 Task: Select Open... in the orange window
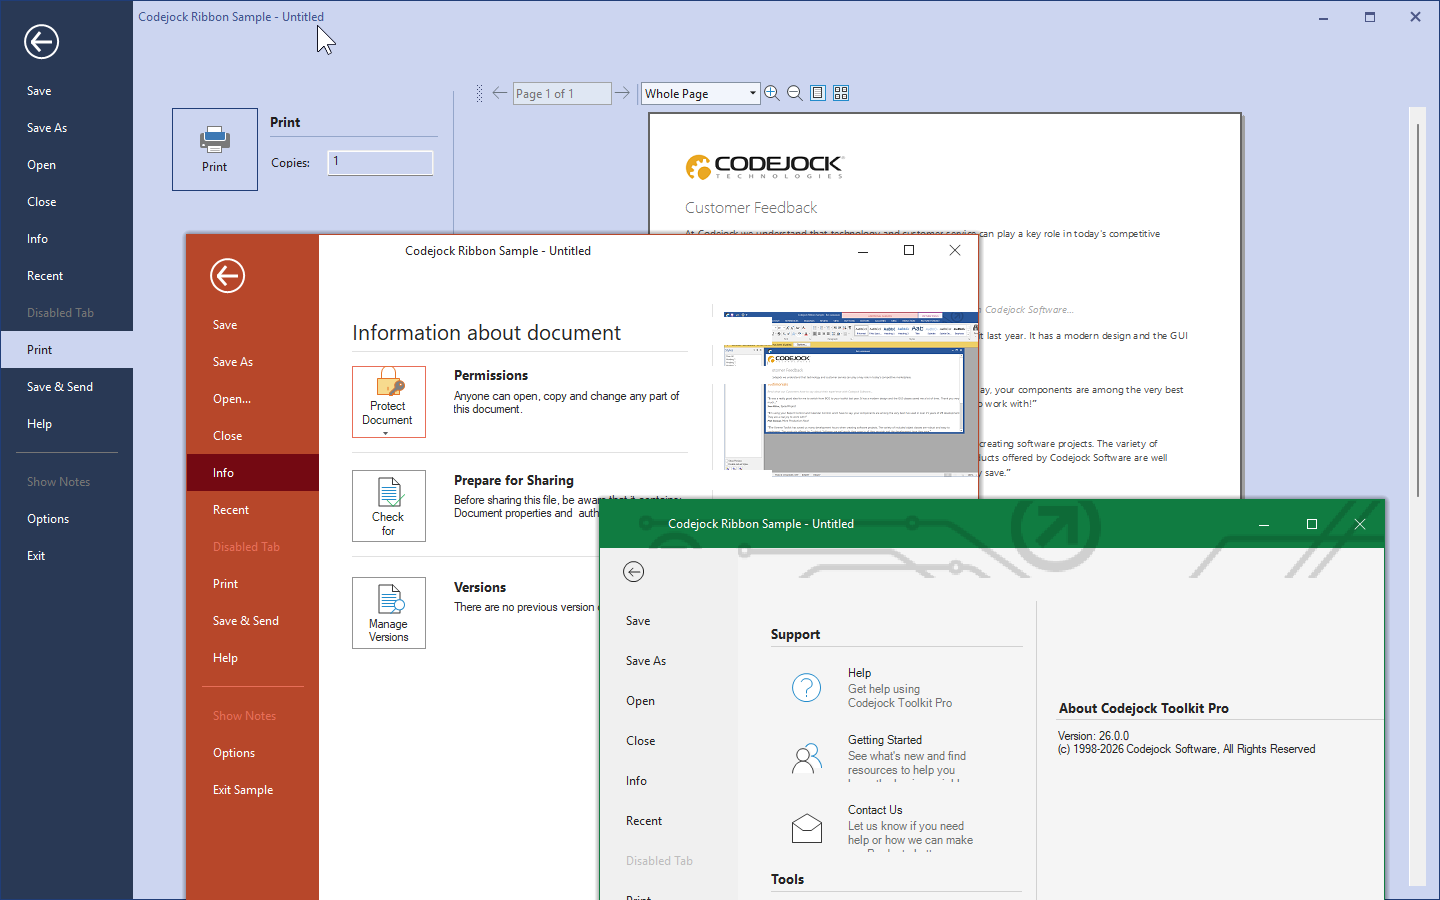pos(252,399)
